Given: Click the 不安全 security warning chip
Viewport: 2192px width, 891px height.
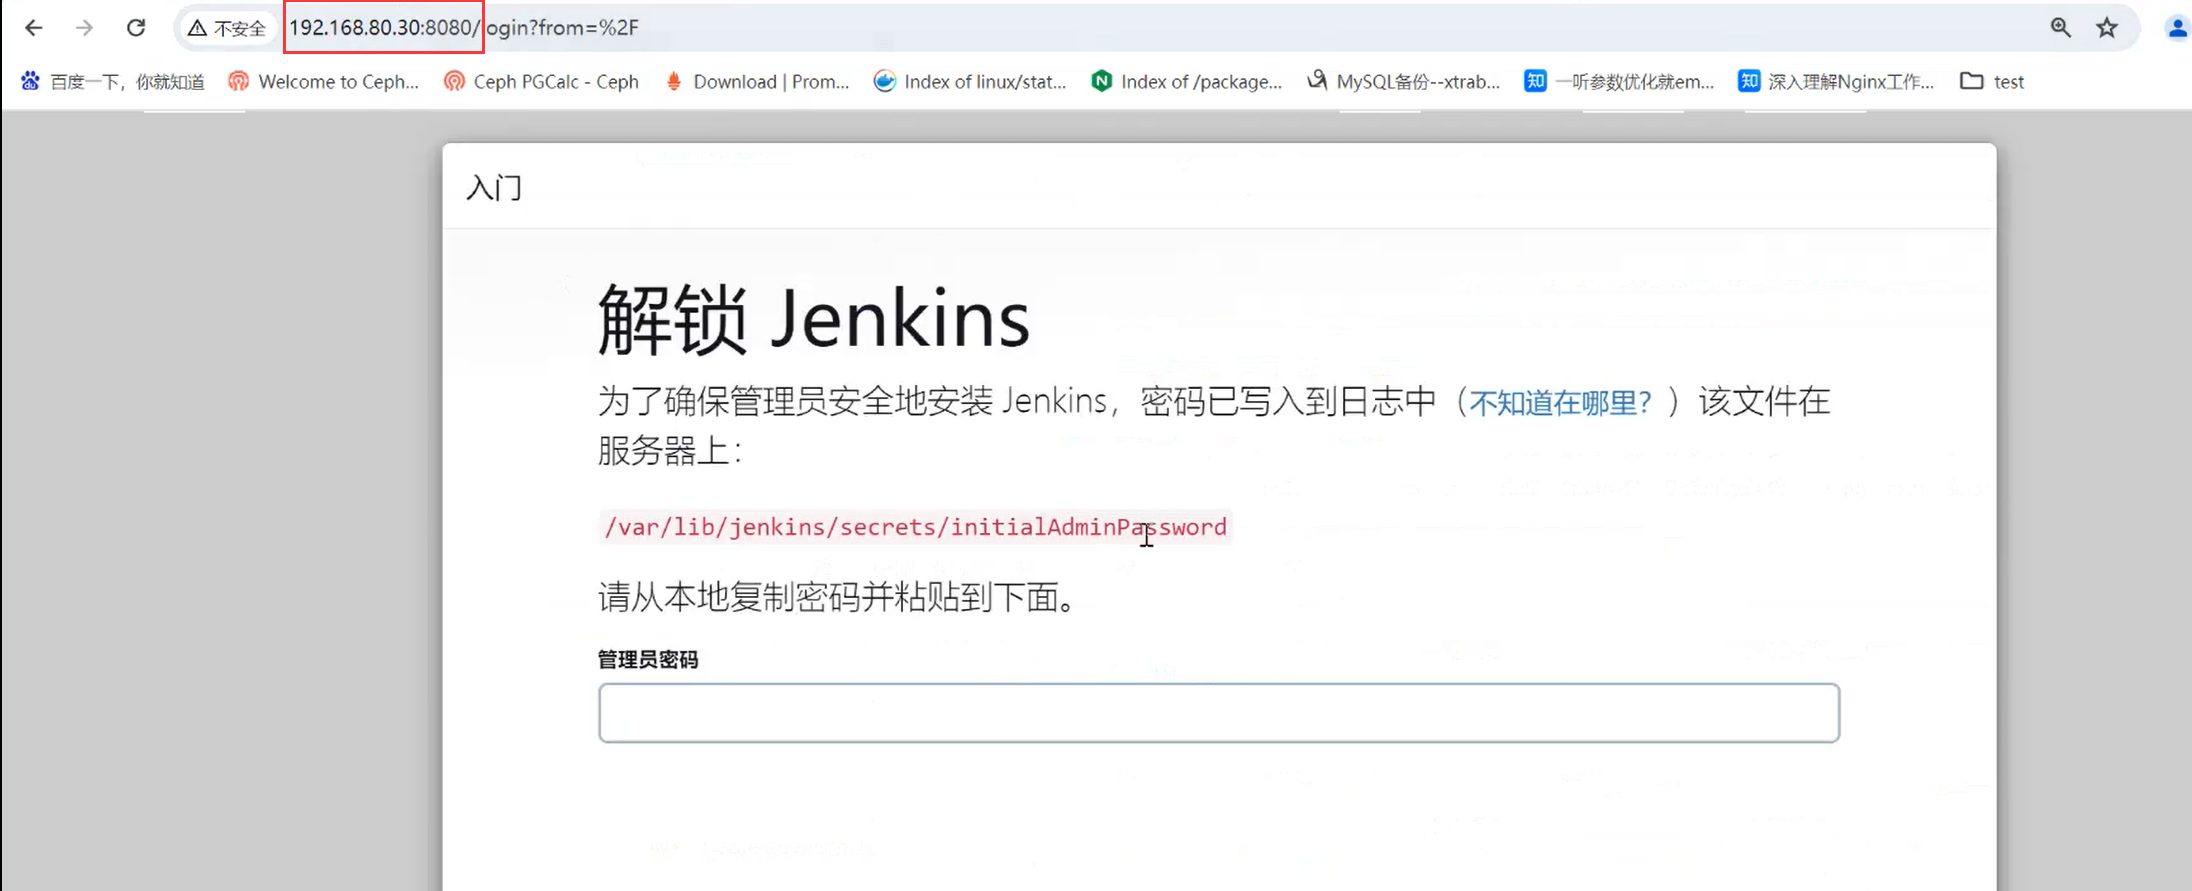Looking at the screenshot, I should tap(227, 28).
